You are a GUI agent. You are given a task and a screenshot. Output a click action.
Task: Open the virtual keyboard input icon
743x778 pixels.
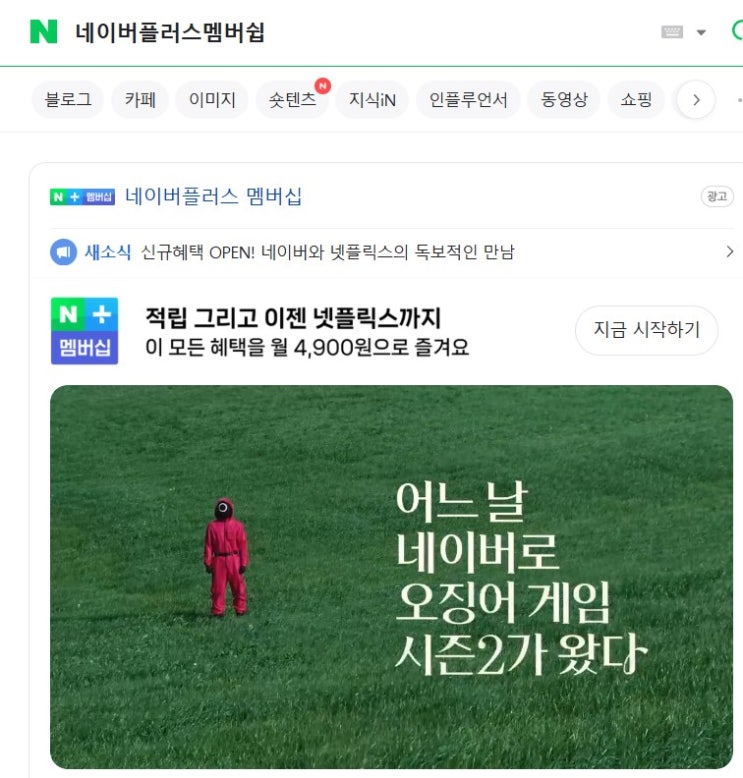pos(672,32)
